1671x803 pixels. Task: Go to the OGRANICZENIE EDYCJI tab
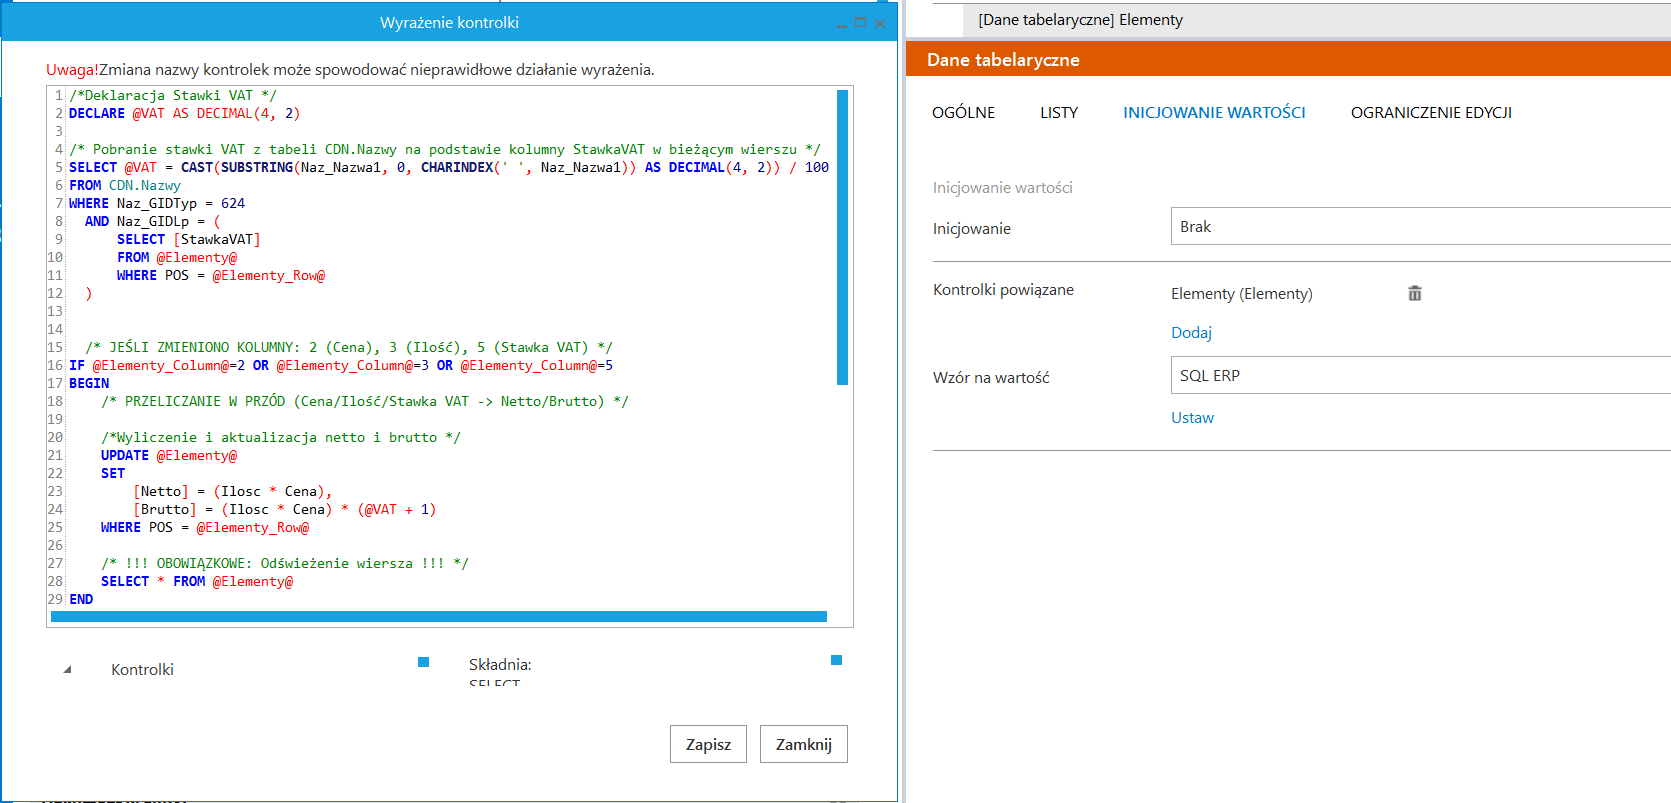point(1430,113)
